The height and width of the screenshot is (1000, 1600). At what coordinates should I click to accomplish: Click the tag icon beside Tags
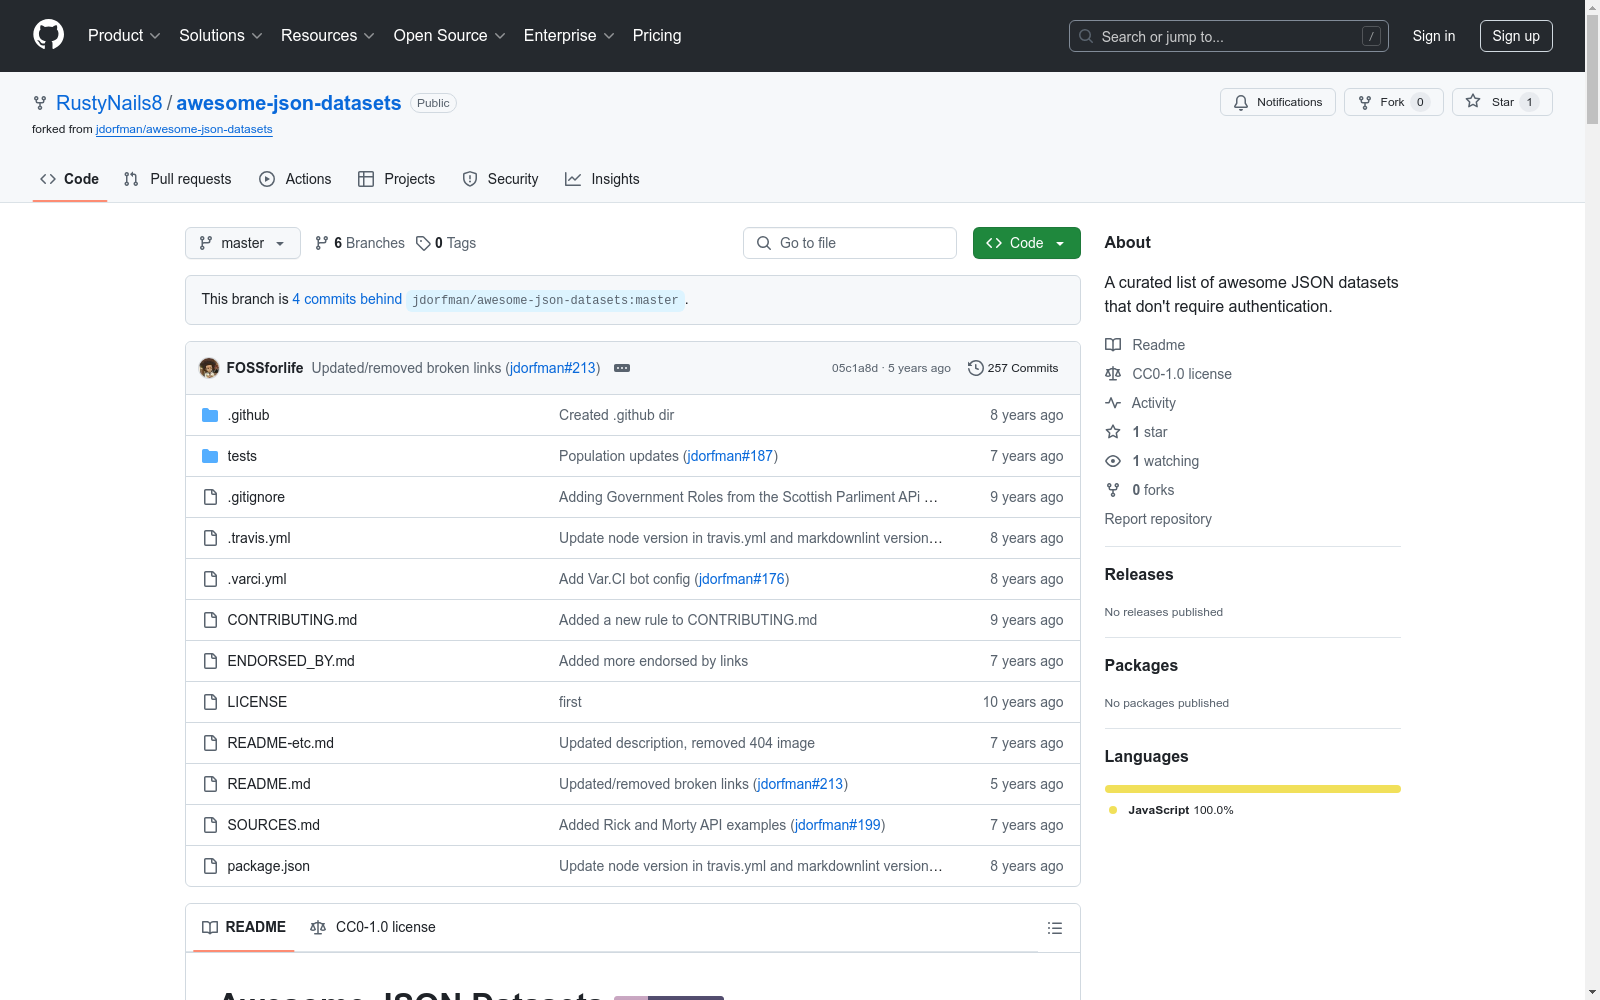[x=423, y=243]
